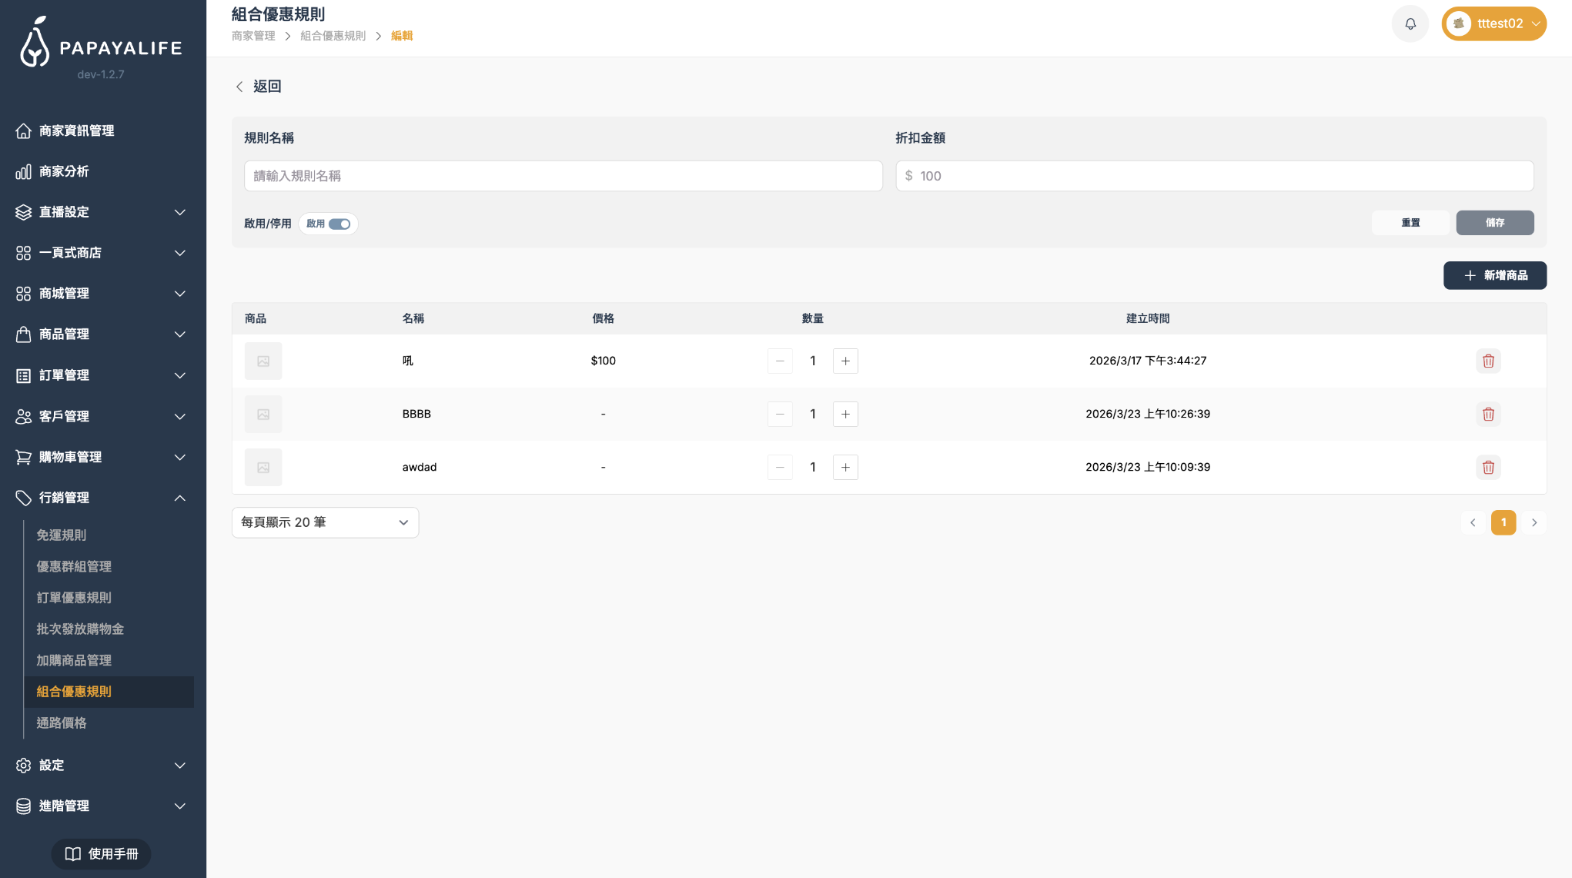
Task: Click the notification bell icon
Action: coord(1410,24)
